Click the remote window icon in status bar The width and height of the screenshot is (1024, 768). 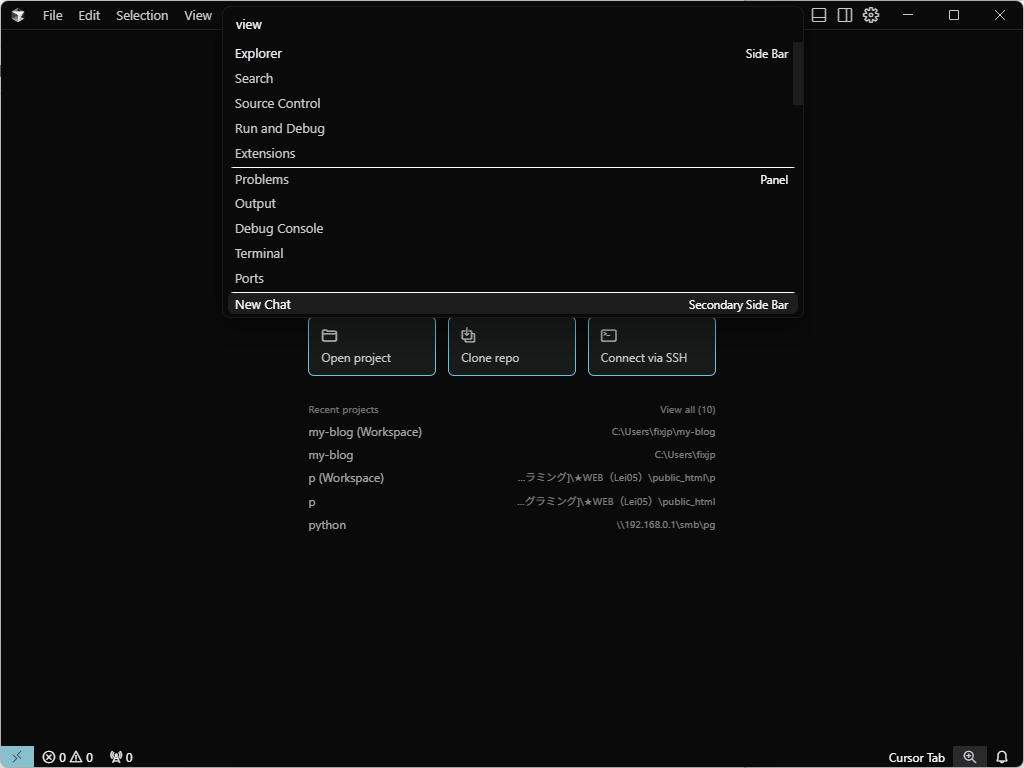[16, 757]
